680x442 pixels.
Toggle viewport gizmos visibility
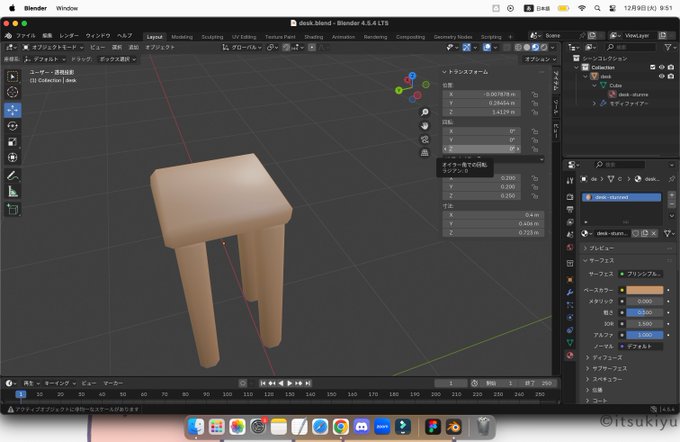pyautogui.click(x=467, y=47)
